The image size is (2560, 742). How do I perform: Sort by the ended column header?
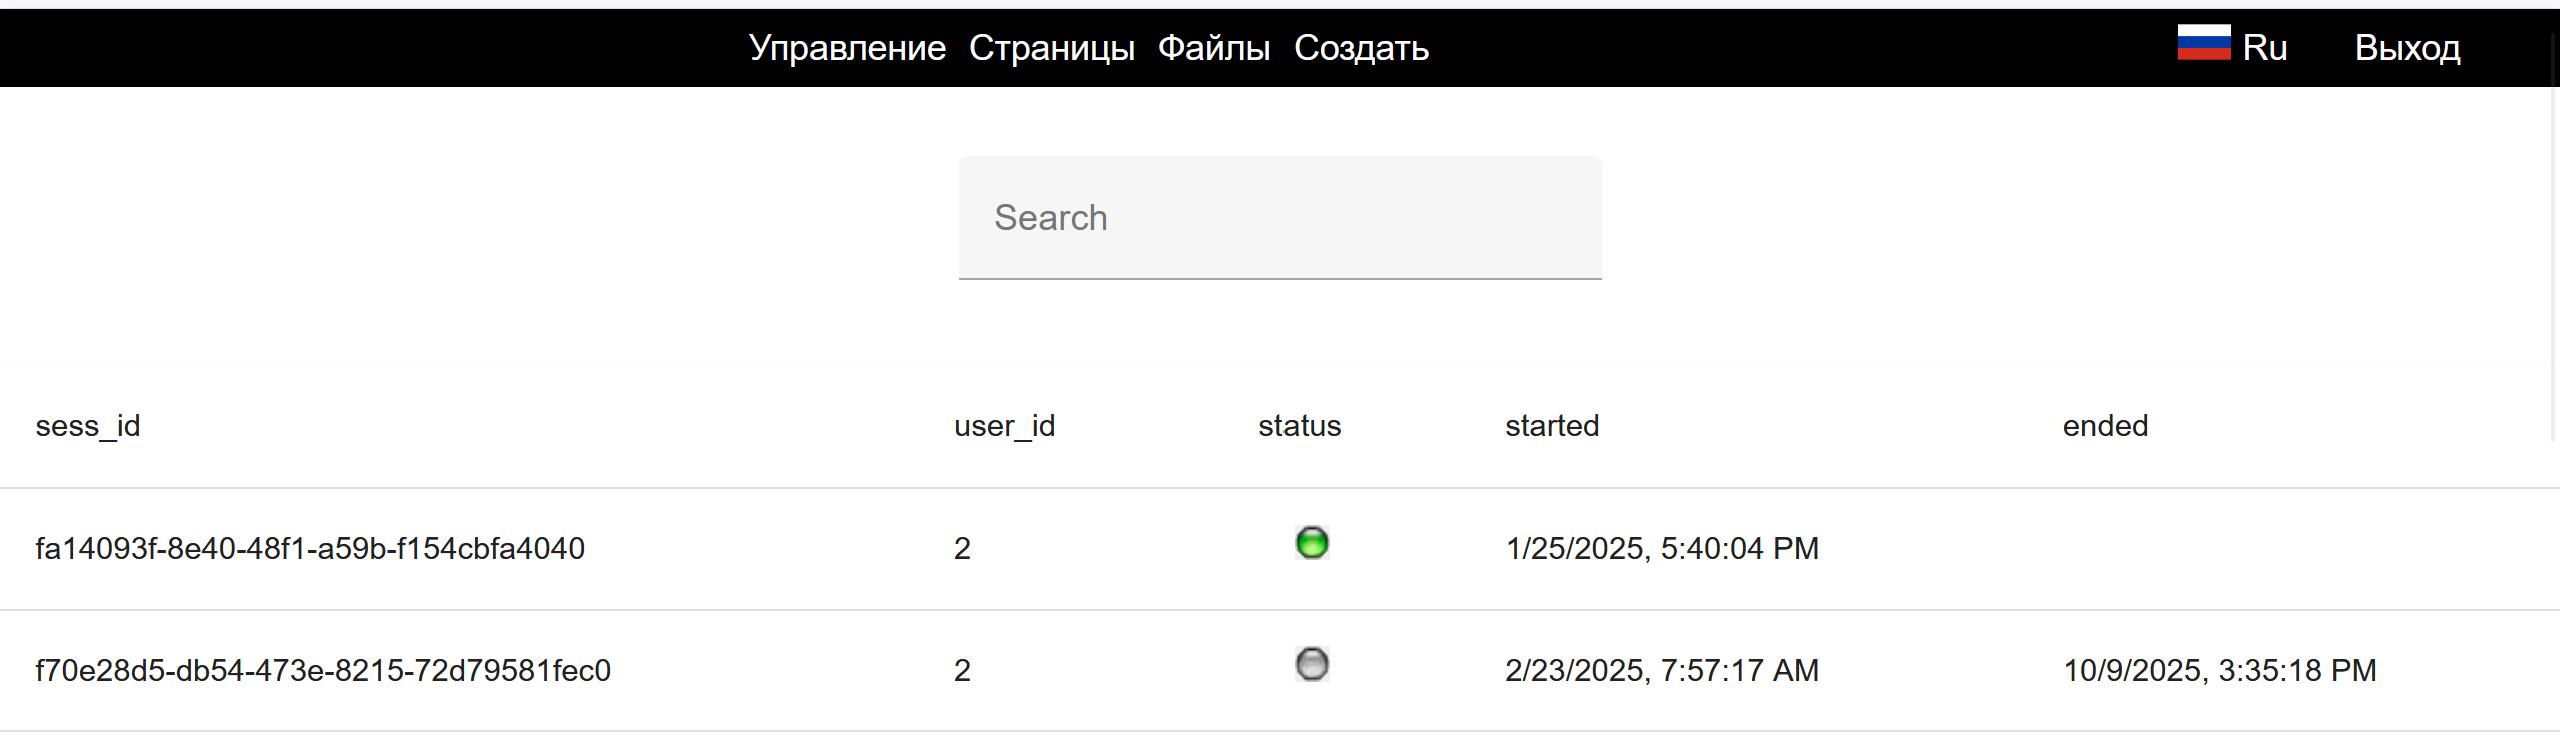click(2105, 426)
